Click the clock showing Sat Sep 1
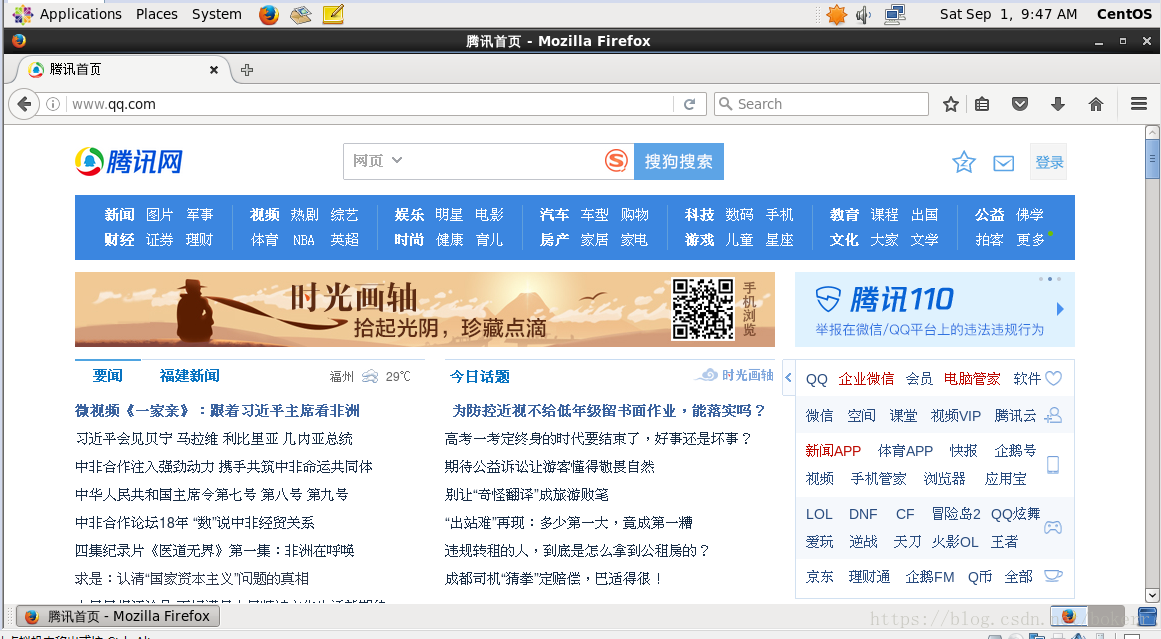 click(x=1008, y=14)
